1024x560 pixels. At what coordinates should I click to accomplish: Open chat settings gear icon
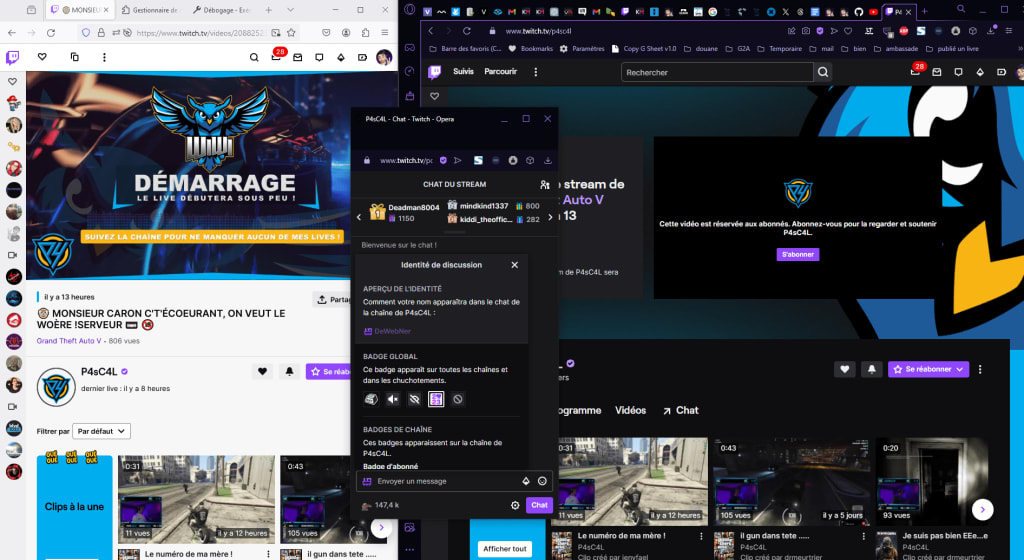coord(515,505)
